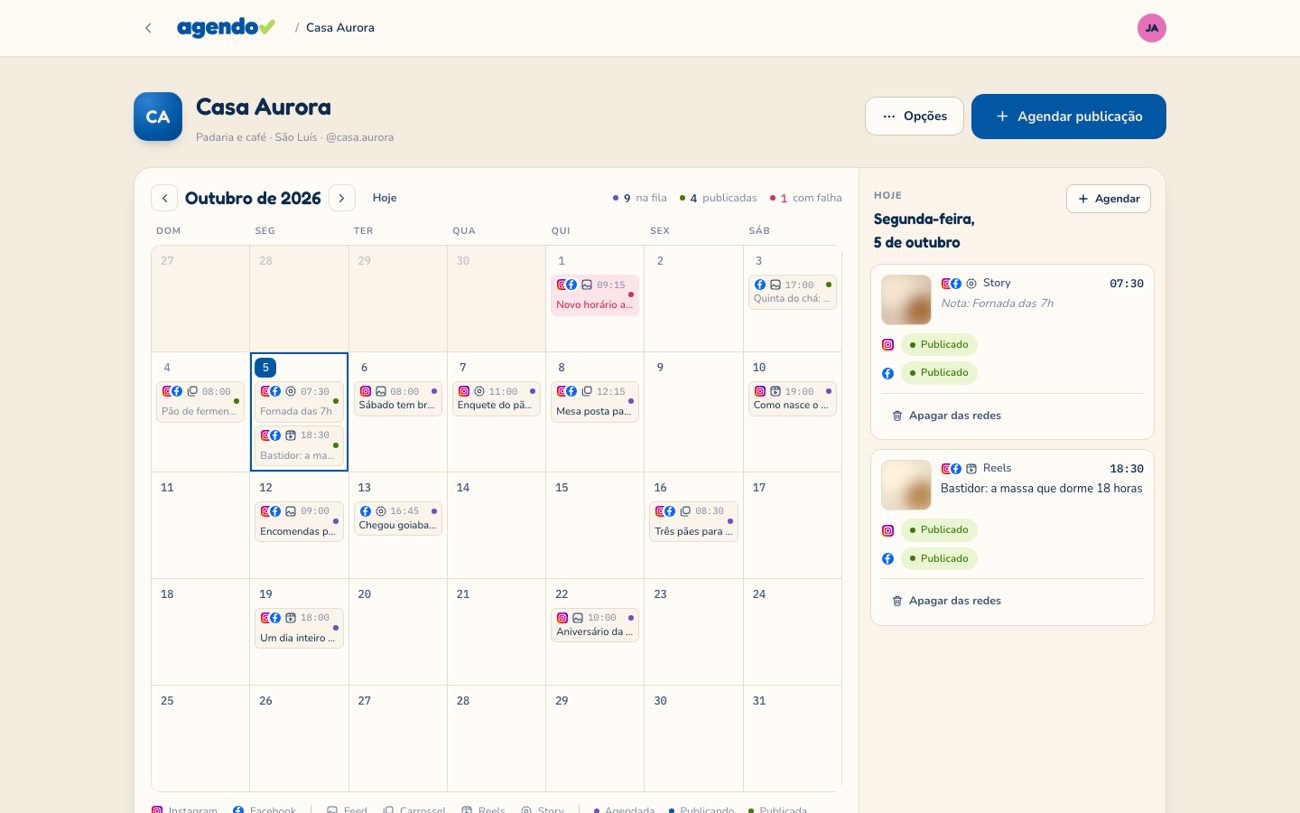Go to the previous month
The width and height of the screenshot is (1300, 813).
pyautogui.click(x=164, y=198)
